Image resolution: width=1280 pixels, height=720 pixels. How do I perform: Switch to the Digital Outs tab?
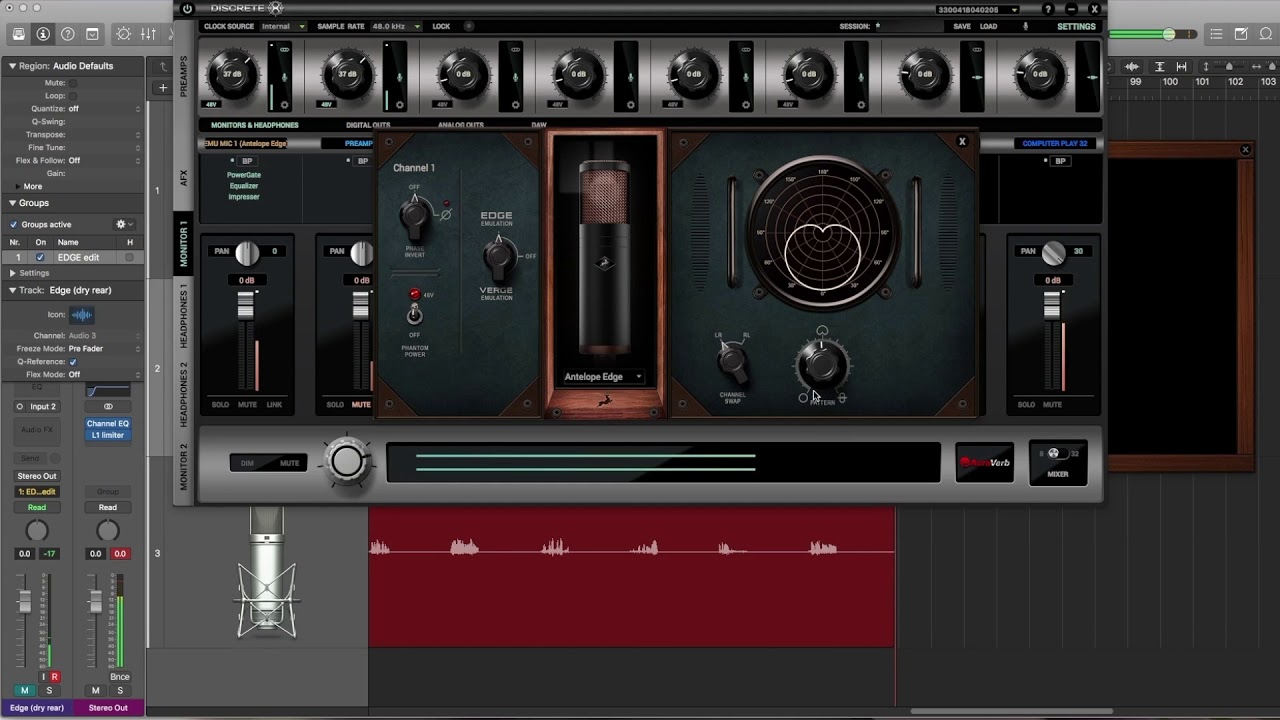pyautogui.click(x=368, y=125)
